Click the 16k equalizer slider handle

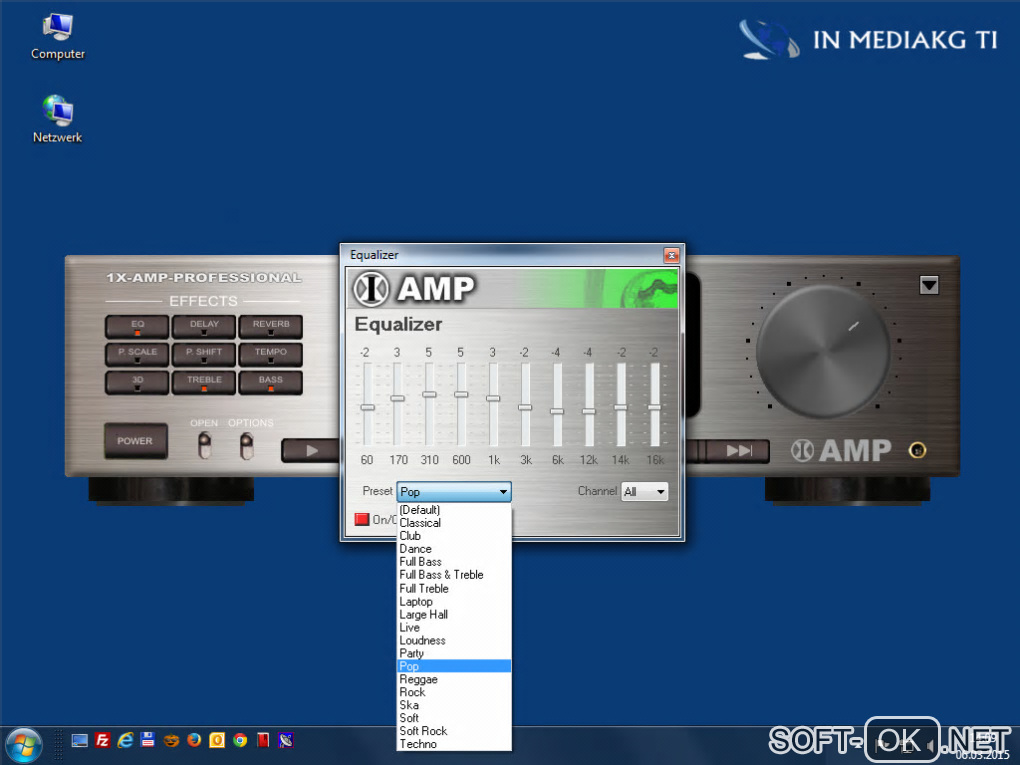coord(654,407)
